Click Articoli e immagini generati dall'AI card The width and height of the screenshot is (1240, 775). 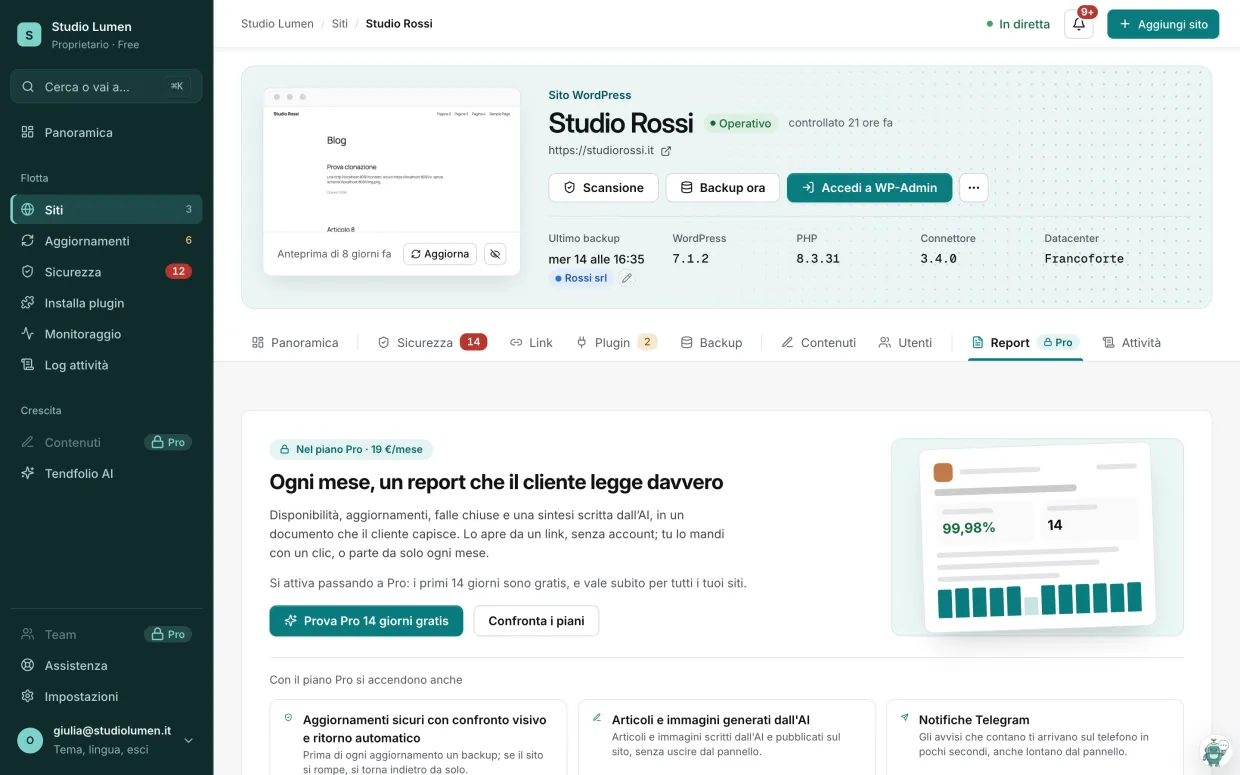tap(727, 738)
